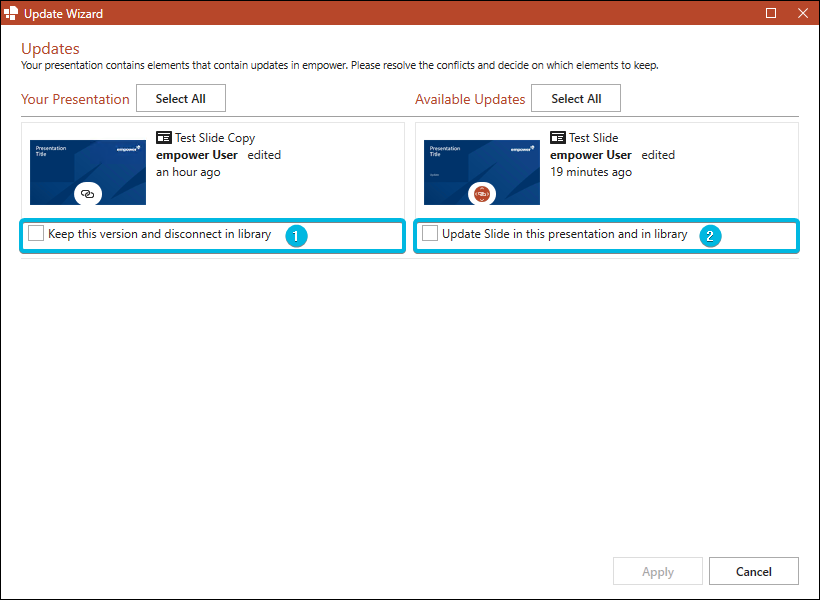Click the 'Available Updates' heading
Viewport: 820px width, 600px height.
tap(470, 99)
